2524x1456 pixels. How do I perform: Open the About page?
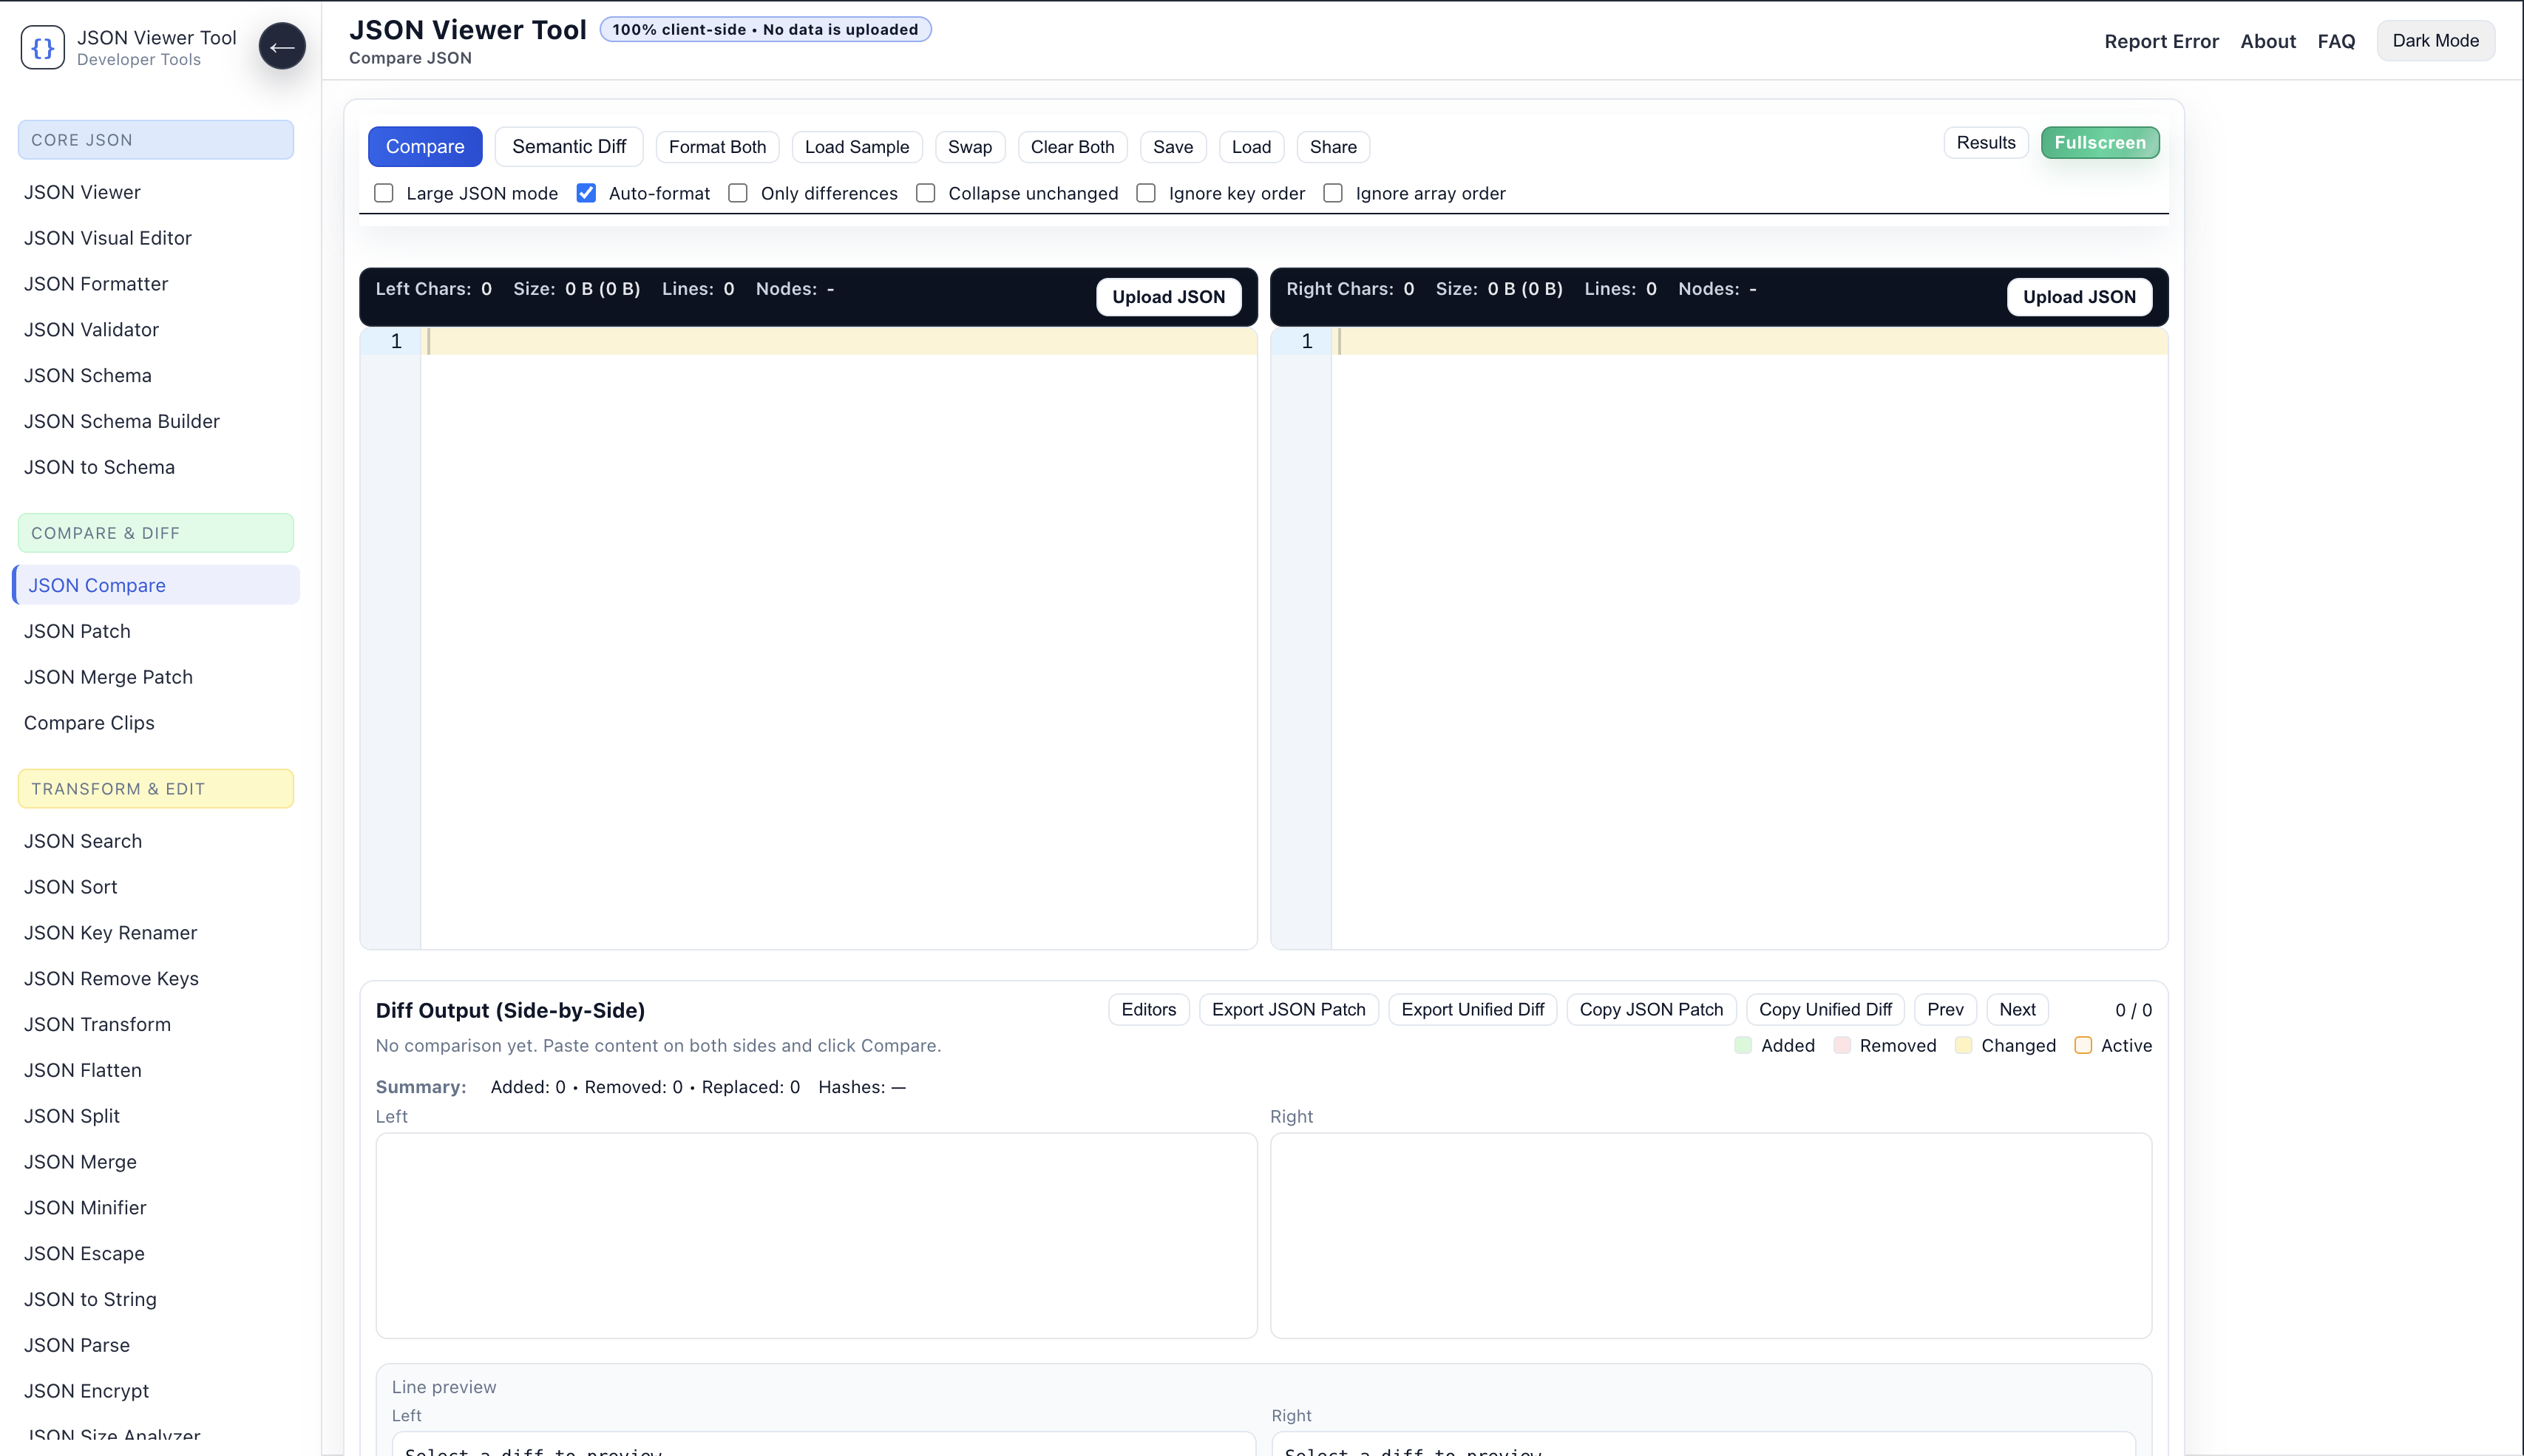point(2268,41)
